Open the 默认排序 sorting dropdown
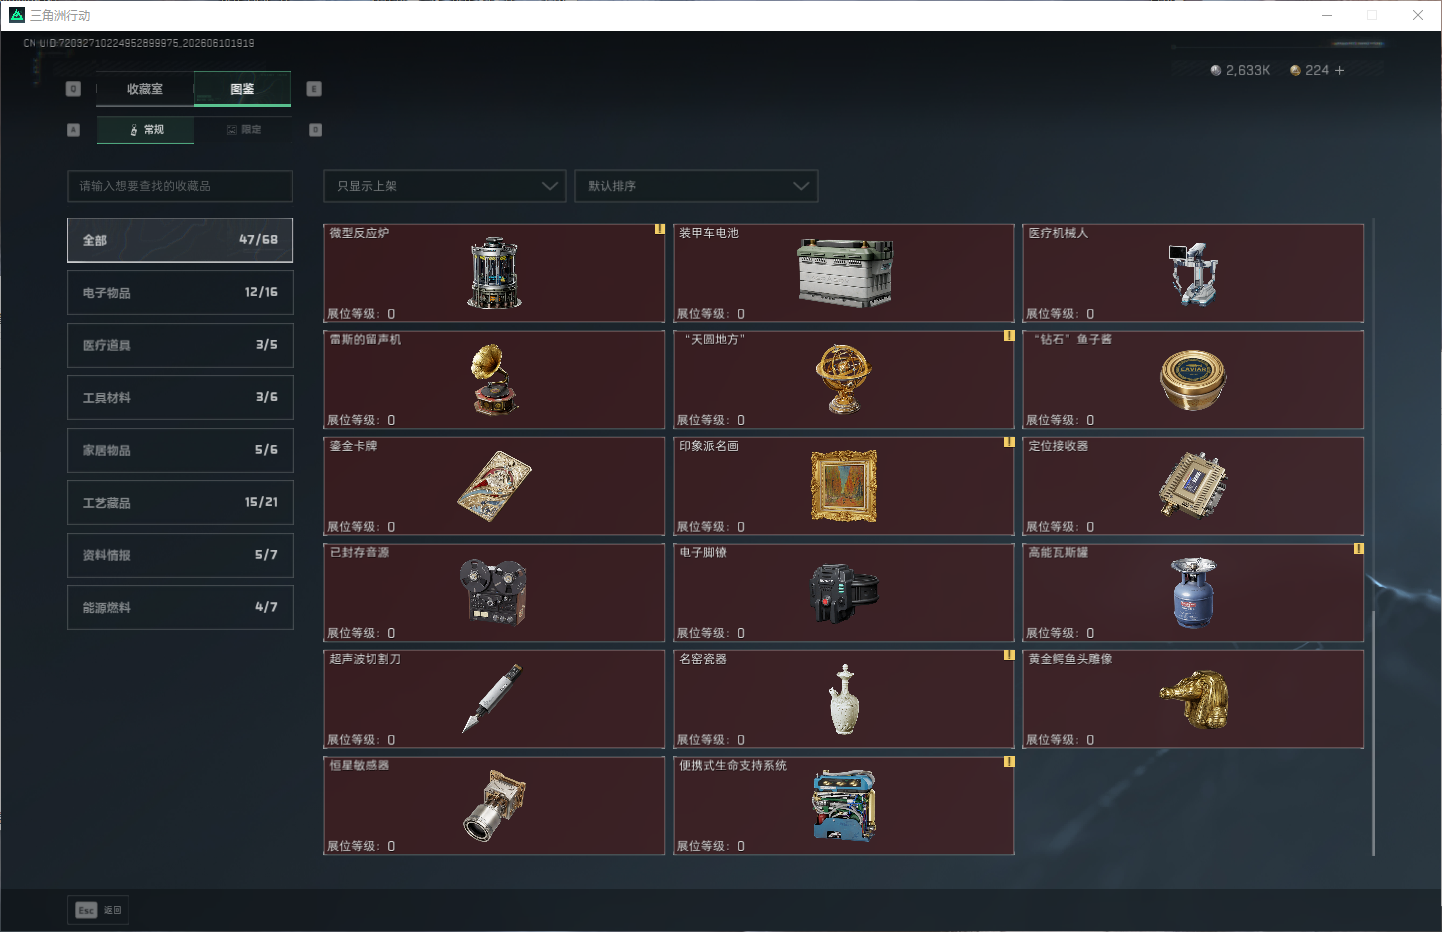 [x=696, y=186]
